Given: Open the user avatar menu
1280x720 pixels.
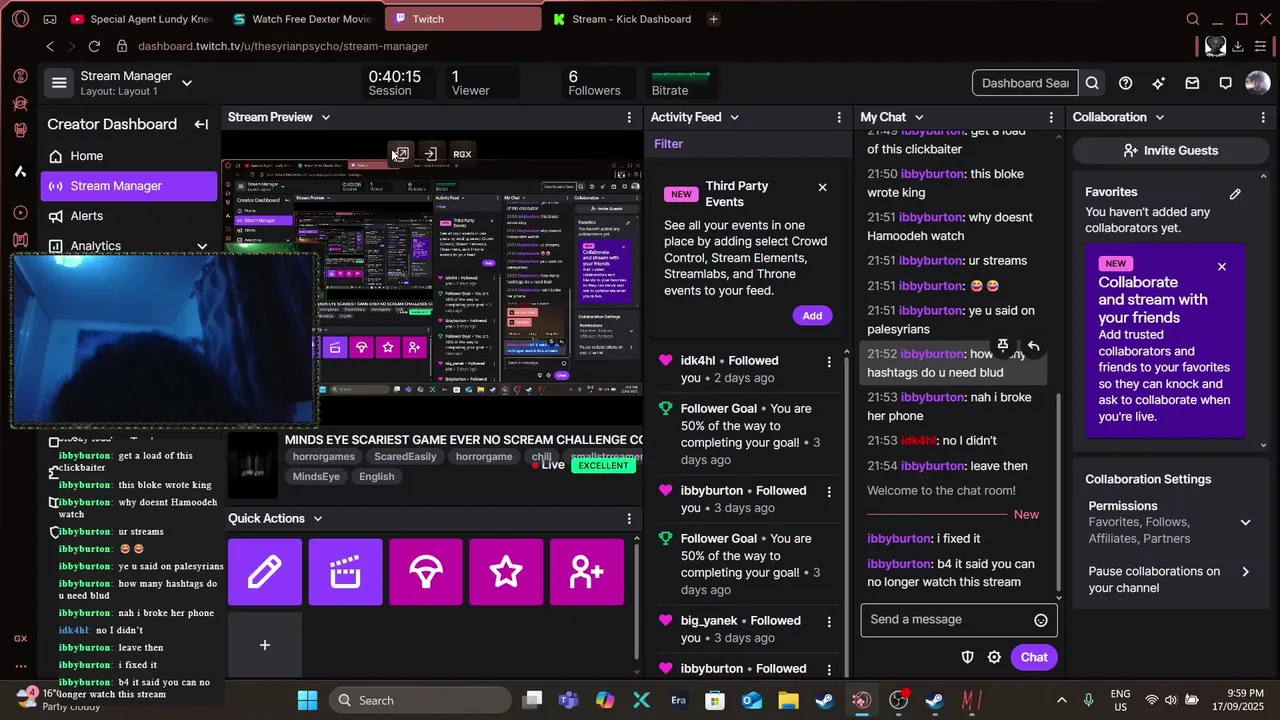Looking at the screenshot, I should (1257, 83).
